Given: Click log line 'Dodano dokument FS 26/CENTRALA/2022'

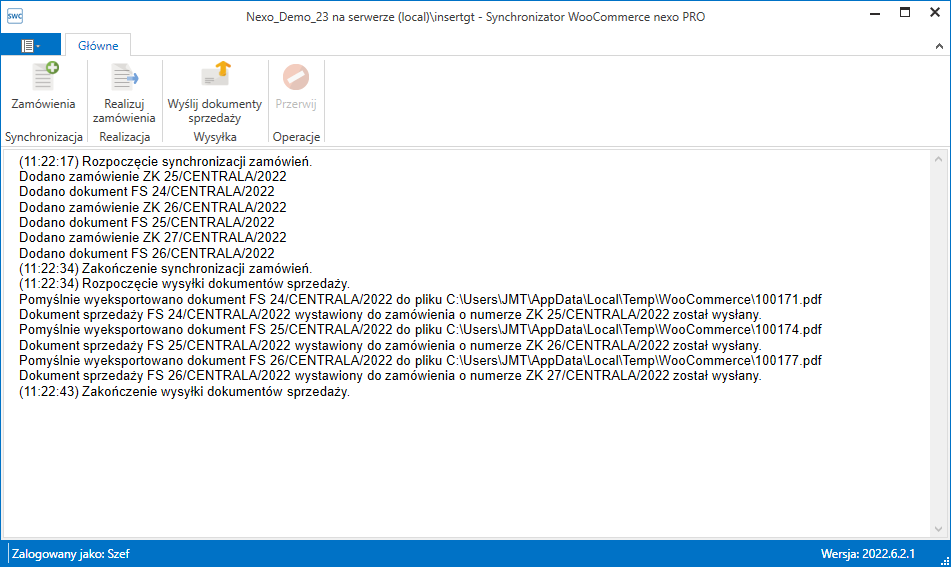Looking at the screenshot, I should 147,253.
